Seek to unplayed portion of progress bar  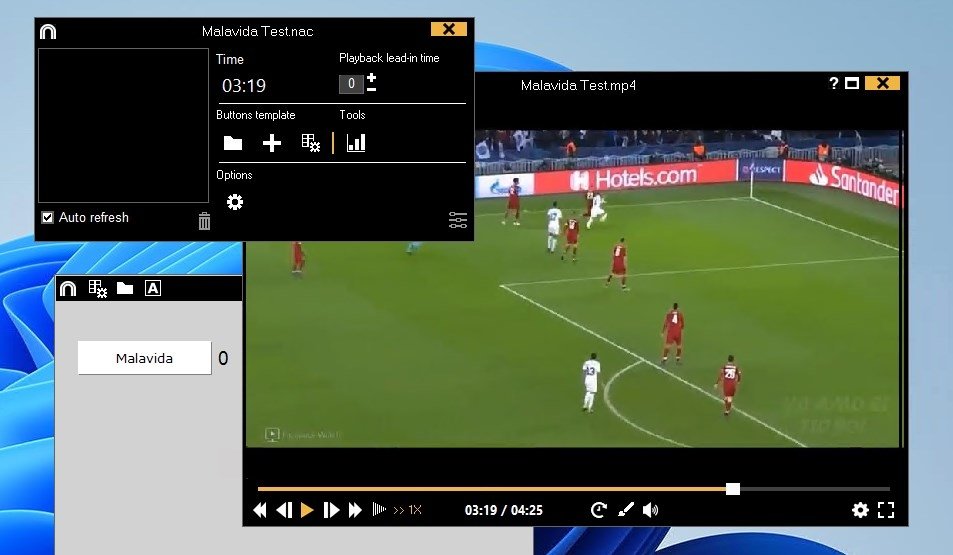pos(814,489)
